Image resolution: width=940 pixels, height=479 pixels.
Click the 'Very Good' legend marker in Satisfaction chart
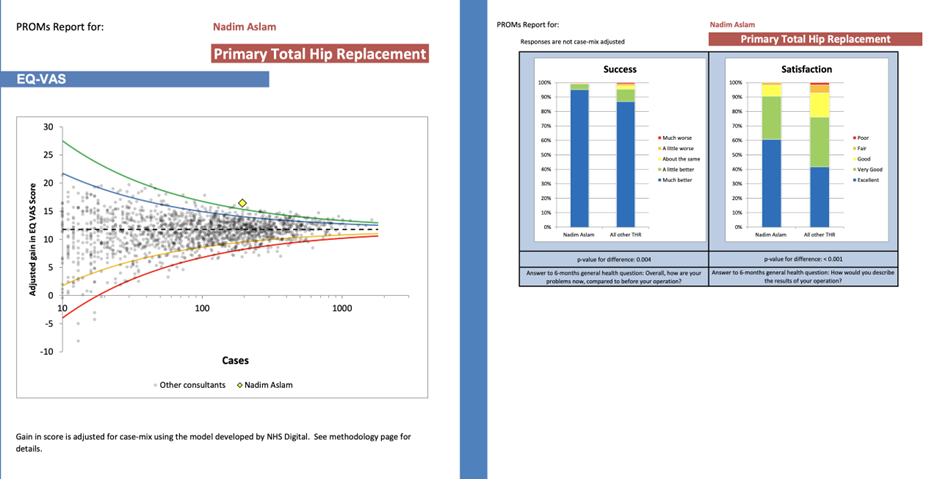[x=852, y=169]
